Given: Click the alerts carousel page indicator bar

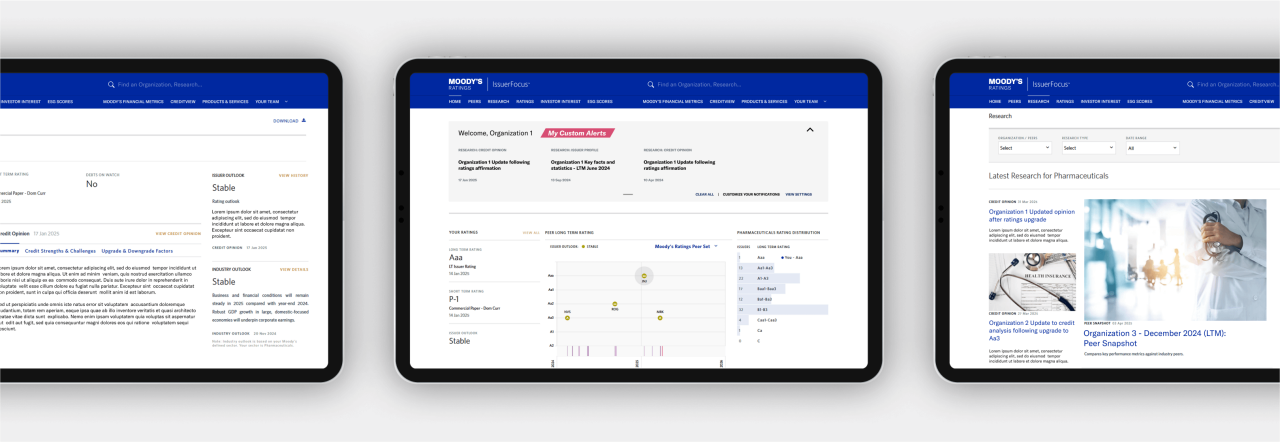Looking at the screenshot, I should tap(628, 194).
